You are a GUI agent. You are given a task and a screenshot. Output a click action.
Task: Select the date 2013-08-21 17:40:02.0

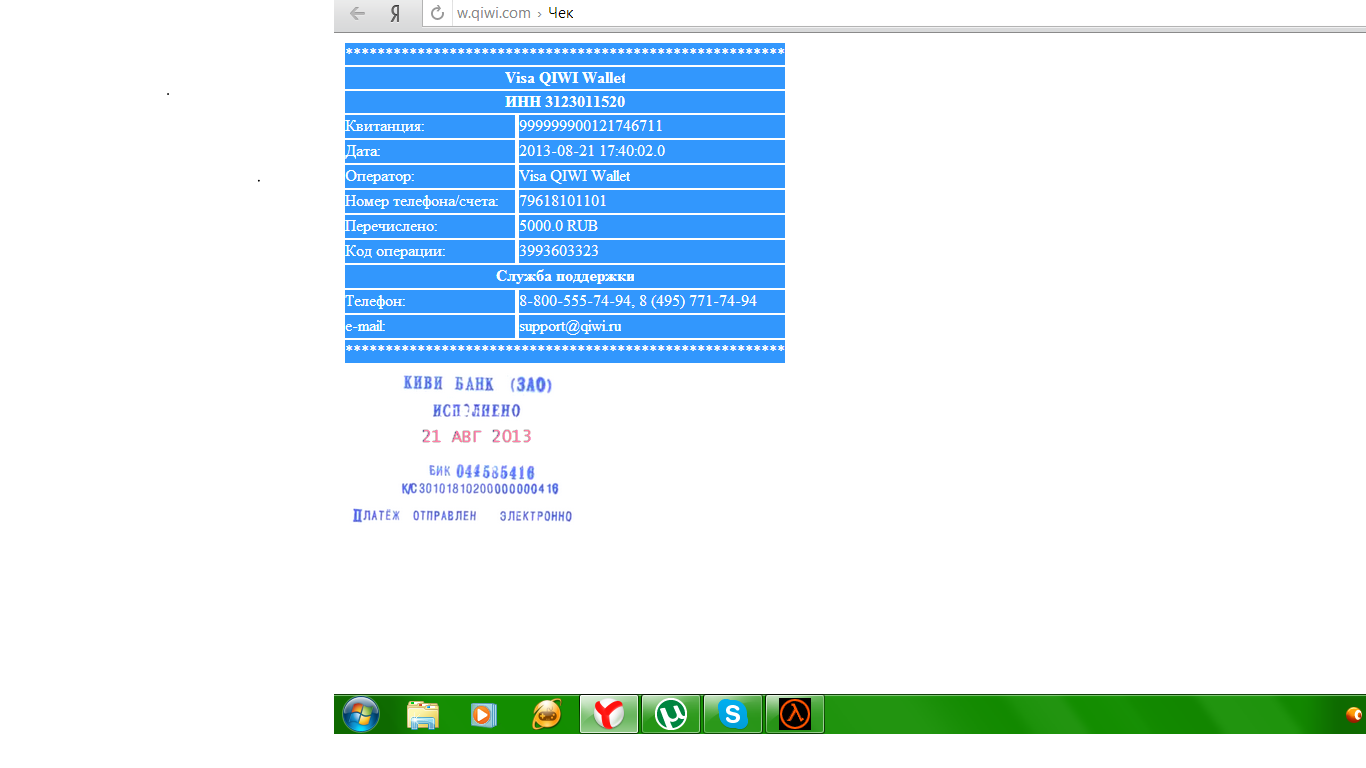tap(592, 151)
